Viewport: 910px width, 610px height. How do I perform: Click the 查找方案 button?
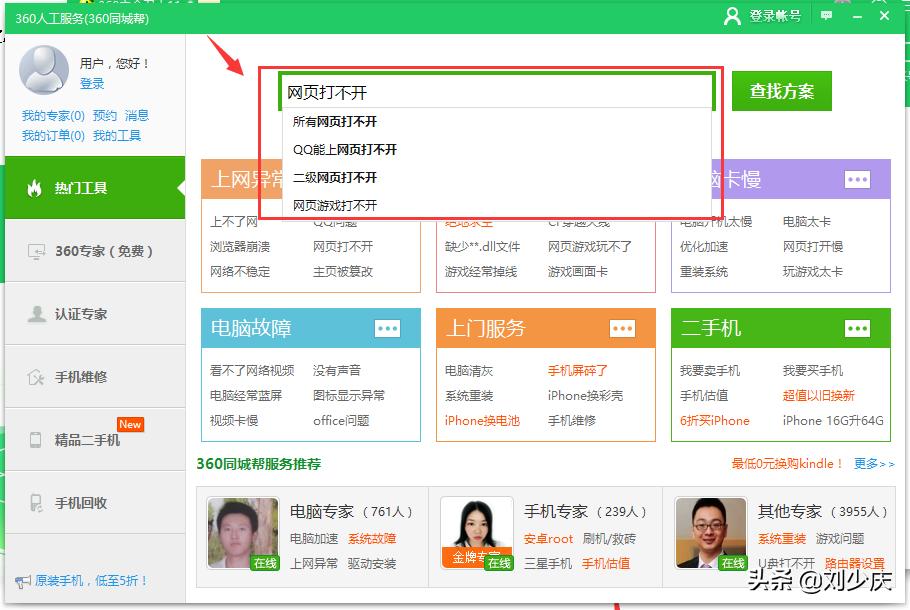click(781, 90)
